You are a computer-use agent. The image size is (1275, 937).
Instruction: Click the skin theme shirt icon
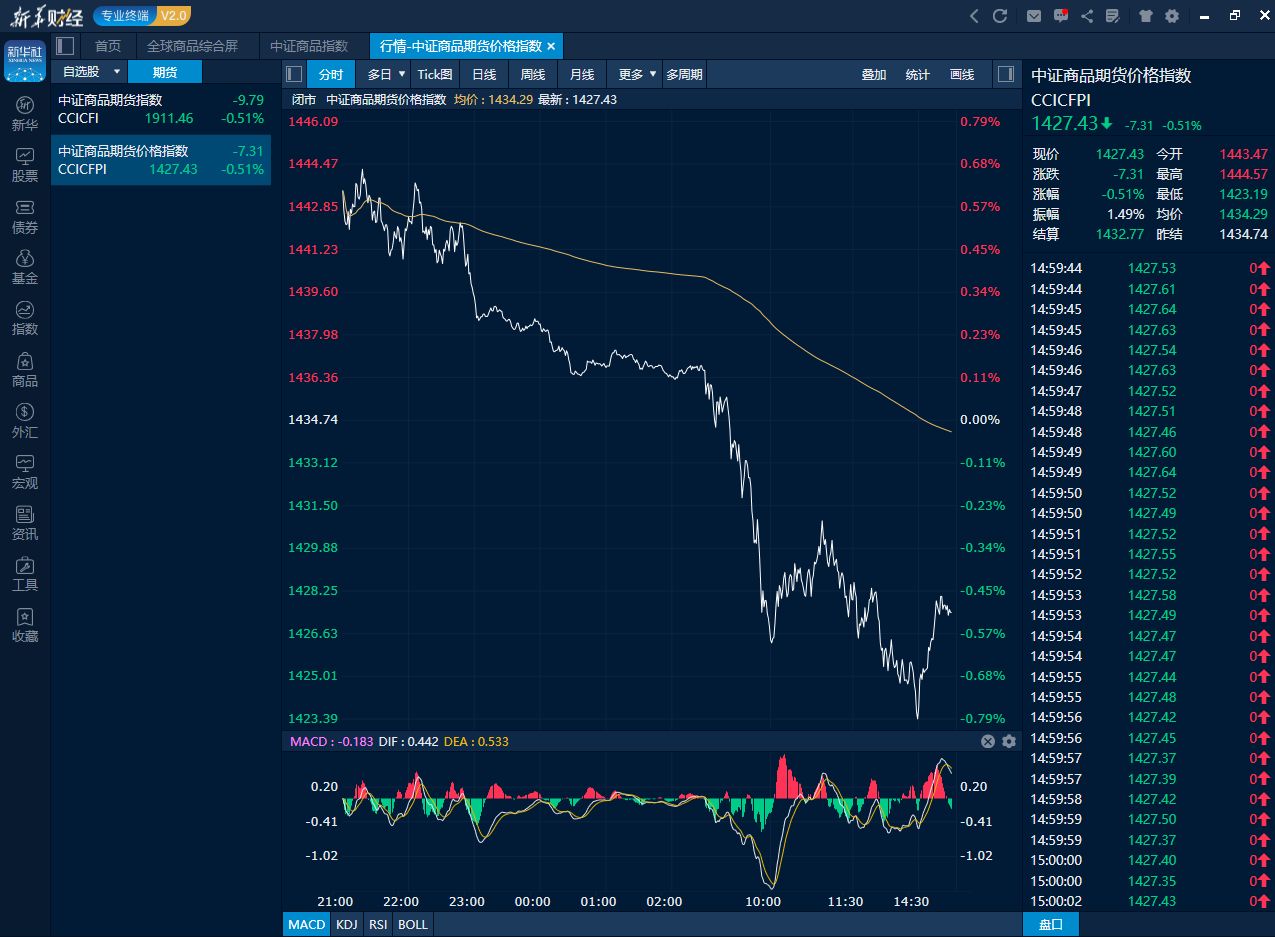(x=1144, y=16)
